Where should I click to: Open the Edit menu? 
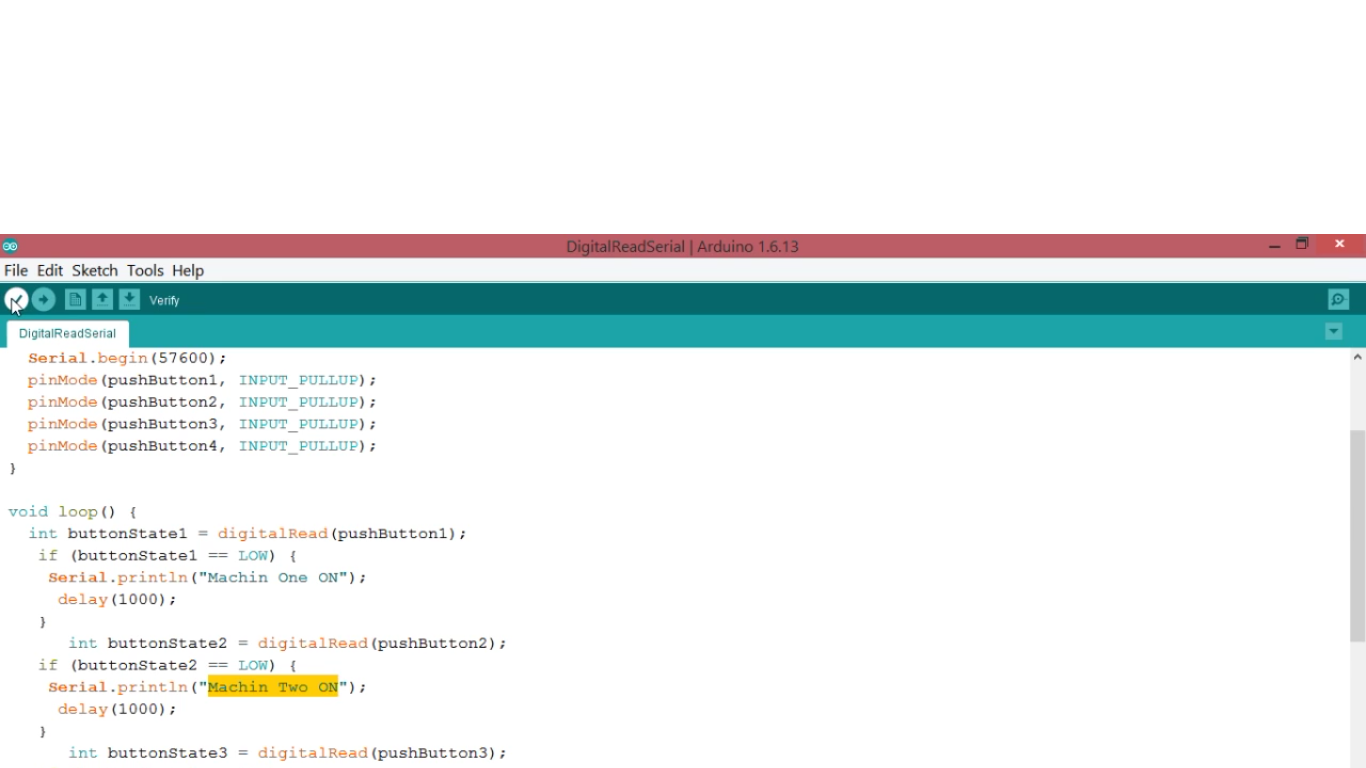click(x=49, y=270)
